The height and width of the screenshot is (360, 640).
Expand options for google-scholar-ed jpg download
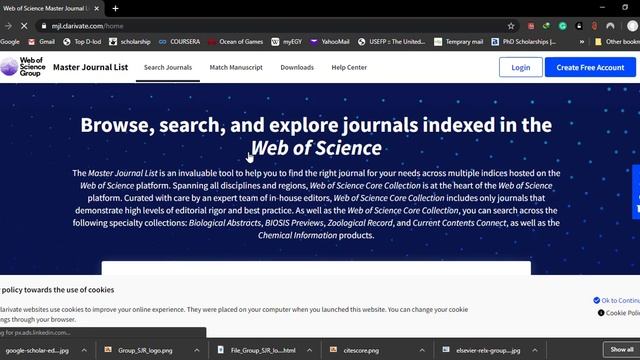pyautogui.click(x=84, y=350)
